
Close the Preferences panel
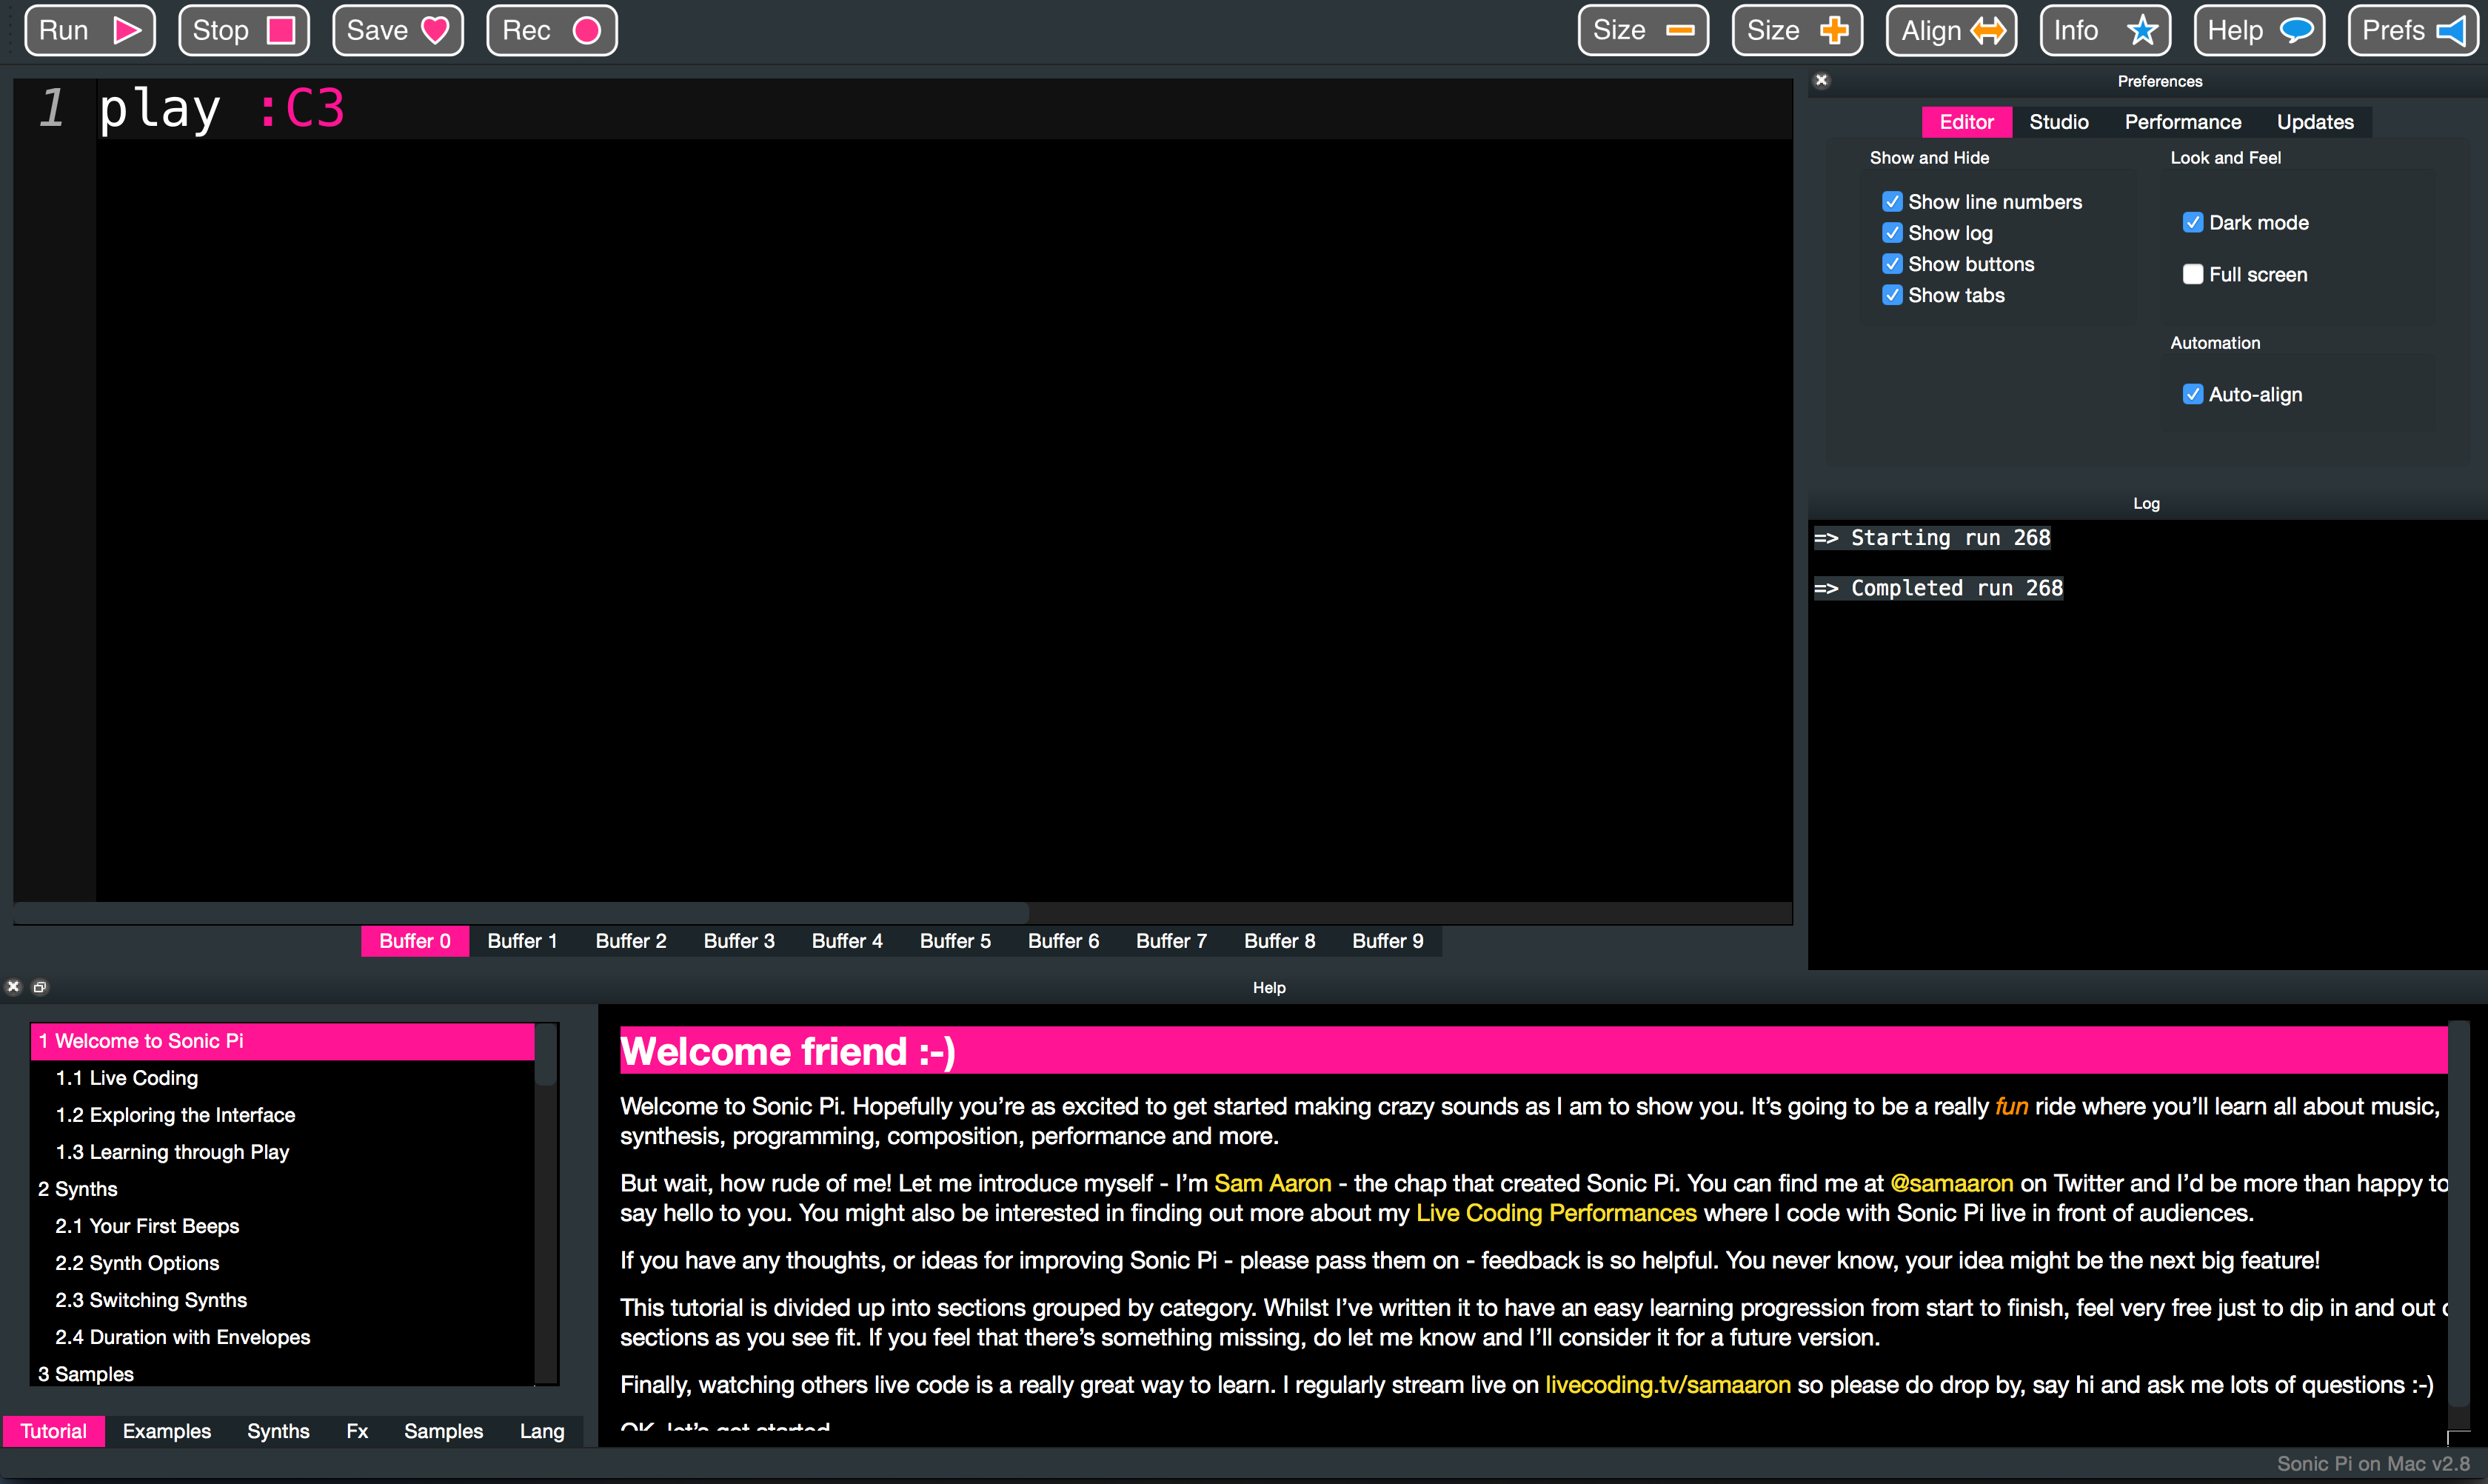tap(1821, 81)
